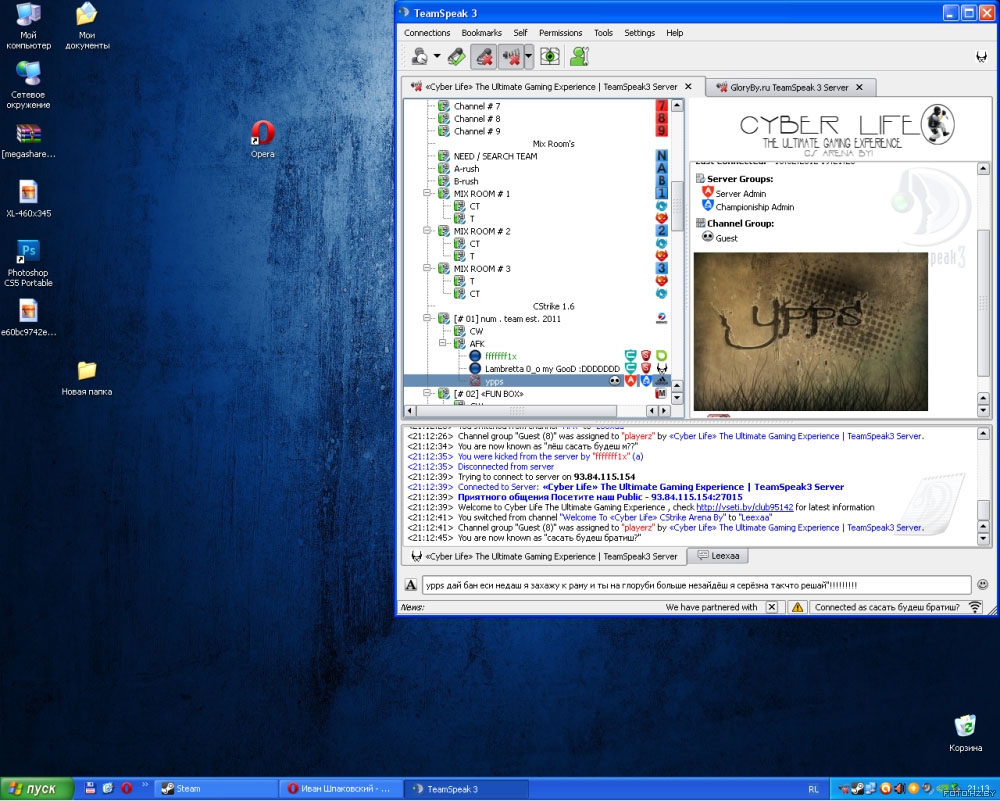Image resolution: width=1000 pixels, height=801 pixels.
Task: Open the Opera shortcut on the desktop
Action: 263,139
